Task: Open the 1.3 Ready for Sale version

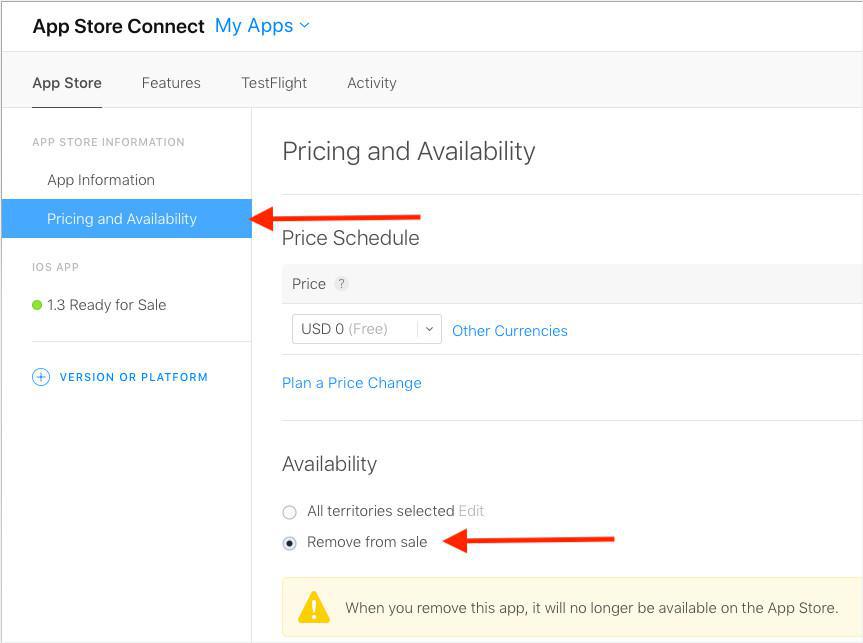Action: (x=107, y=305)
